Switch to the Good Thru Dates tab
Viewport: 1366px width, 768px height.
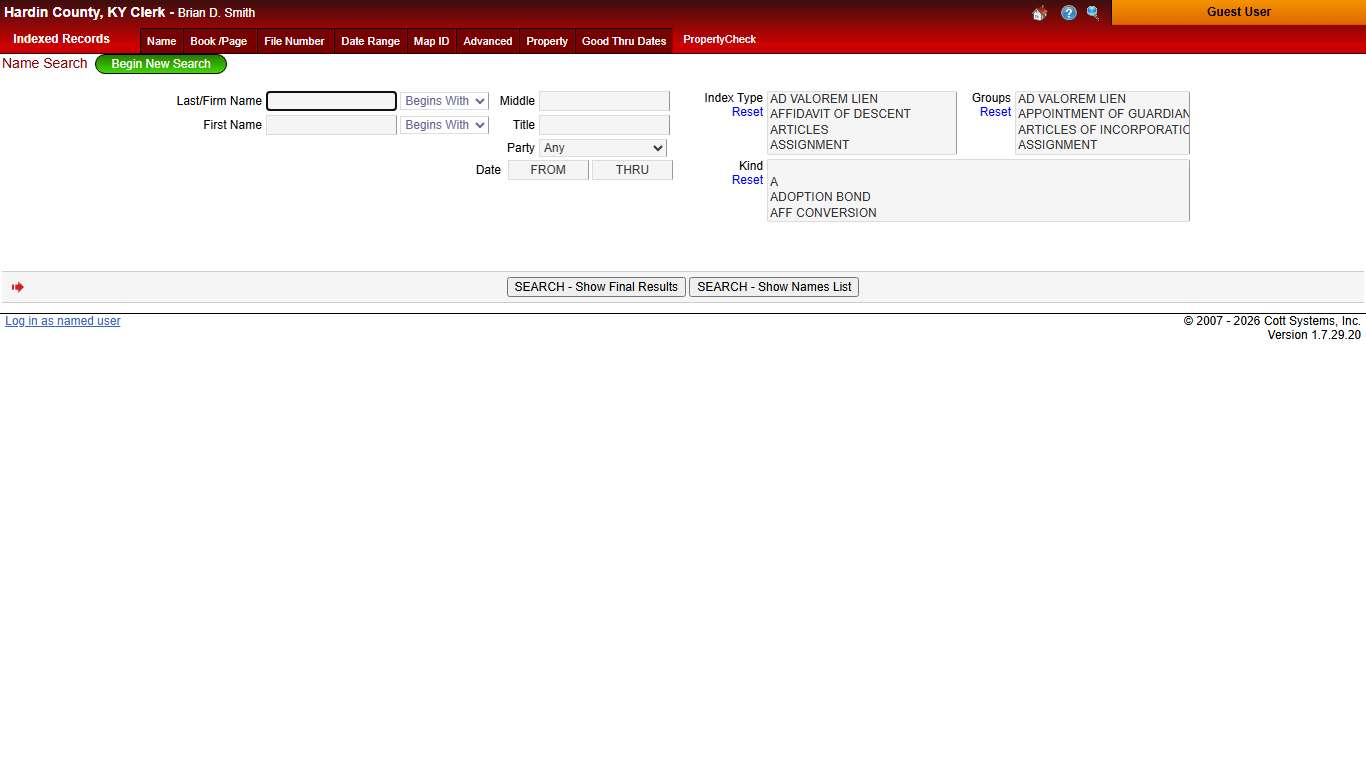coord(624,41)
